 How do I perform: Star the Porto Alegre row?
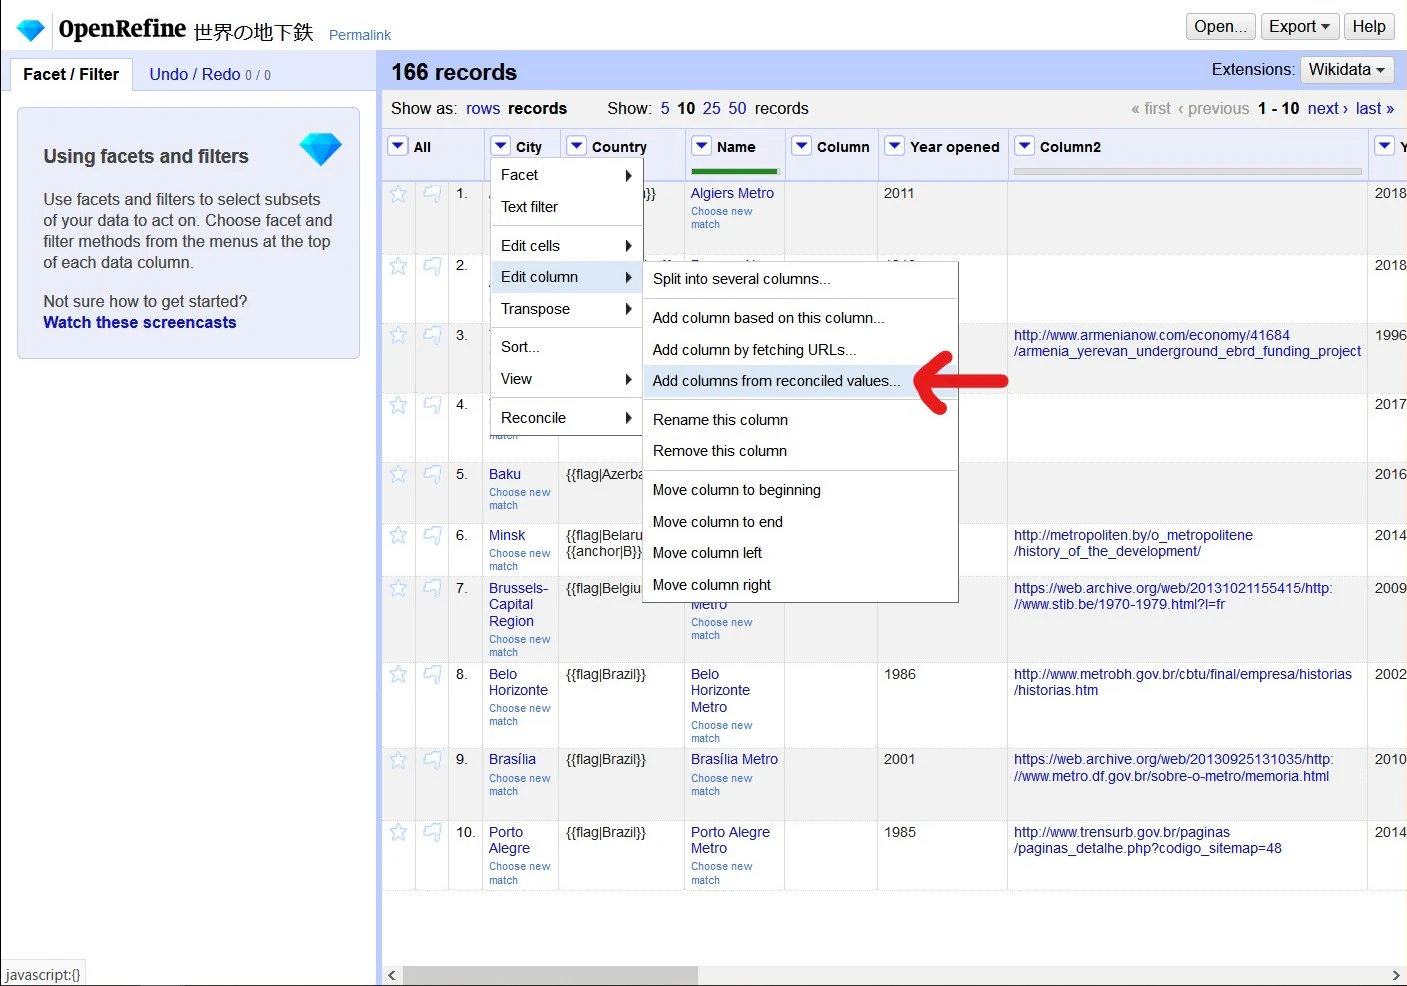398,832
